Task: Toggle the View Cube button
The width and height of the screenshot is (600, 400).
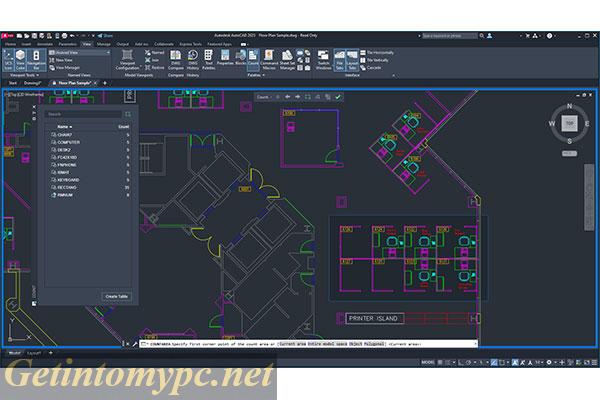Action: [20, 60]
